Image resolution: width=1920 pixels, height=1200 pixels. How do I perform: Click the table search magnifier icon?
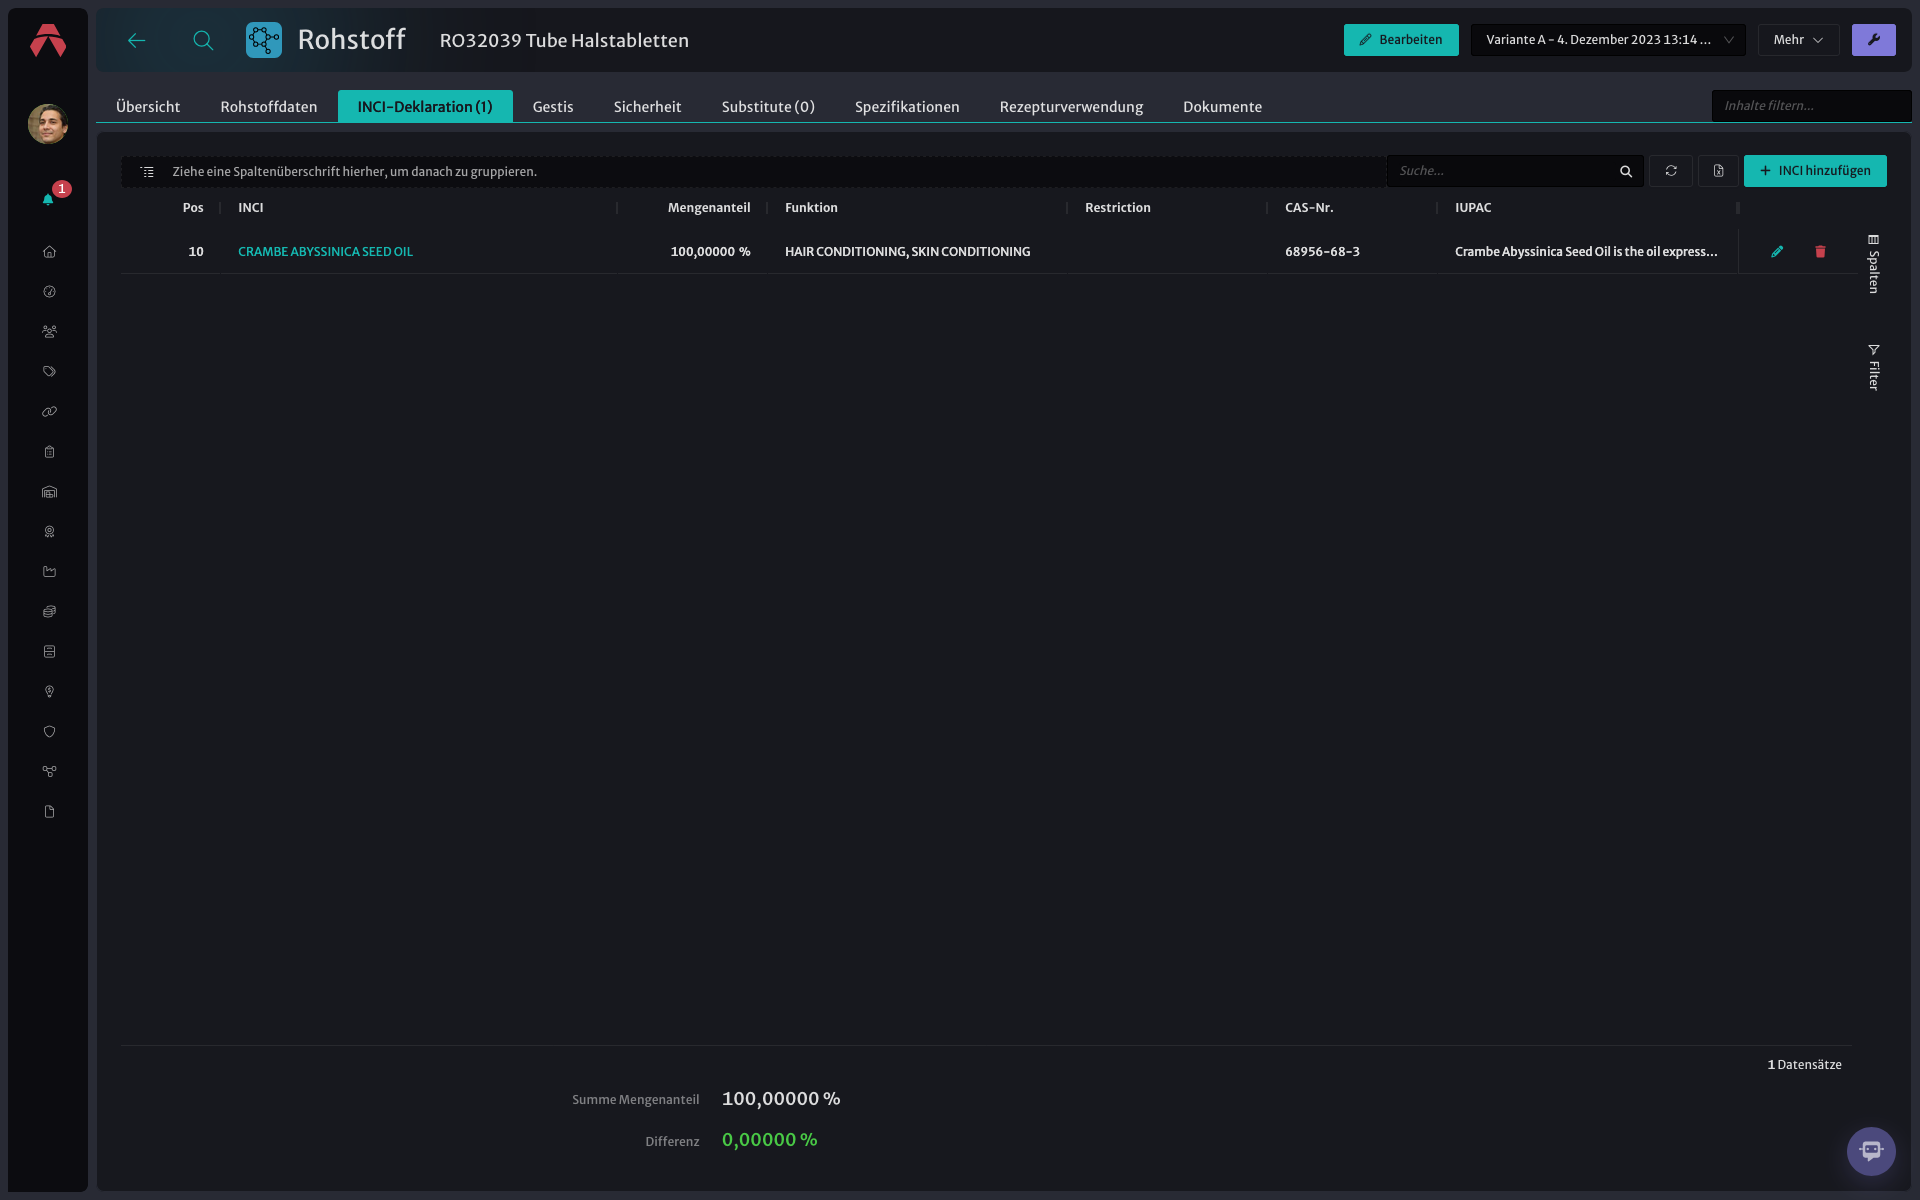point(1626,172)
